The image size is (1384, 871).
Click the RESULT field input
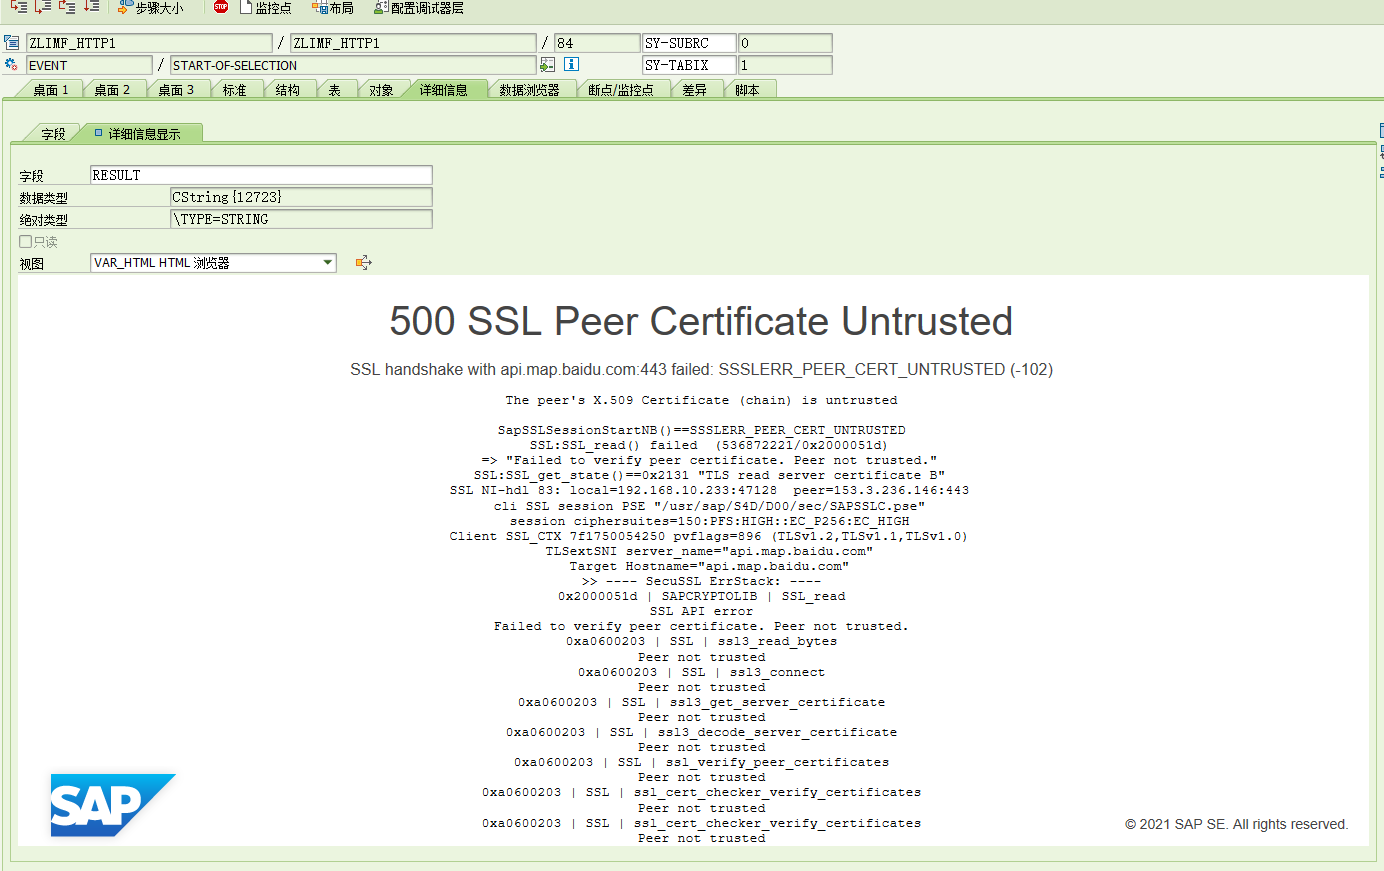[261, 175]
